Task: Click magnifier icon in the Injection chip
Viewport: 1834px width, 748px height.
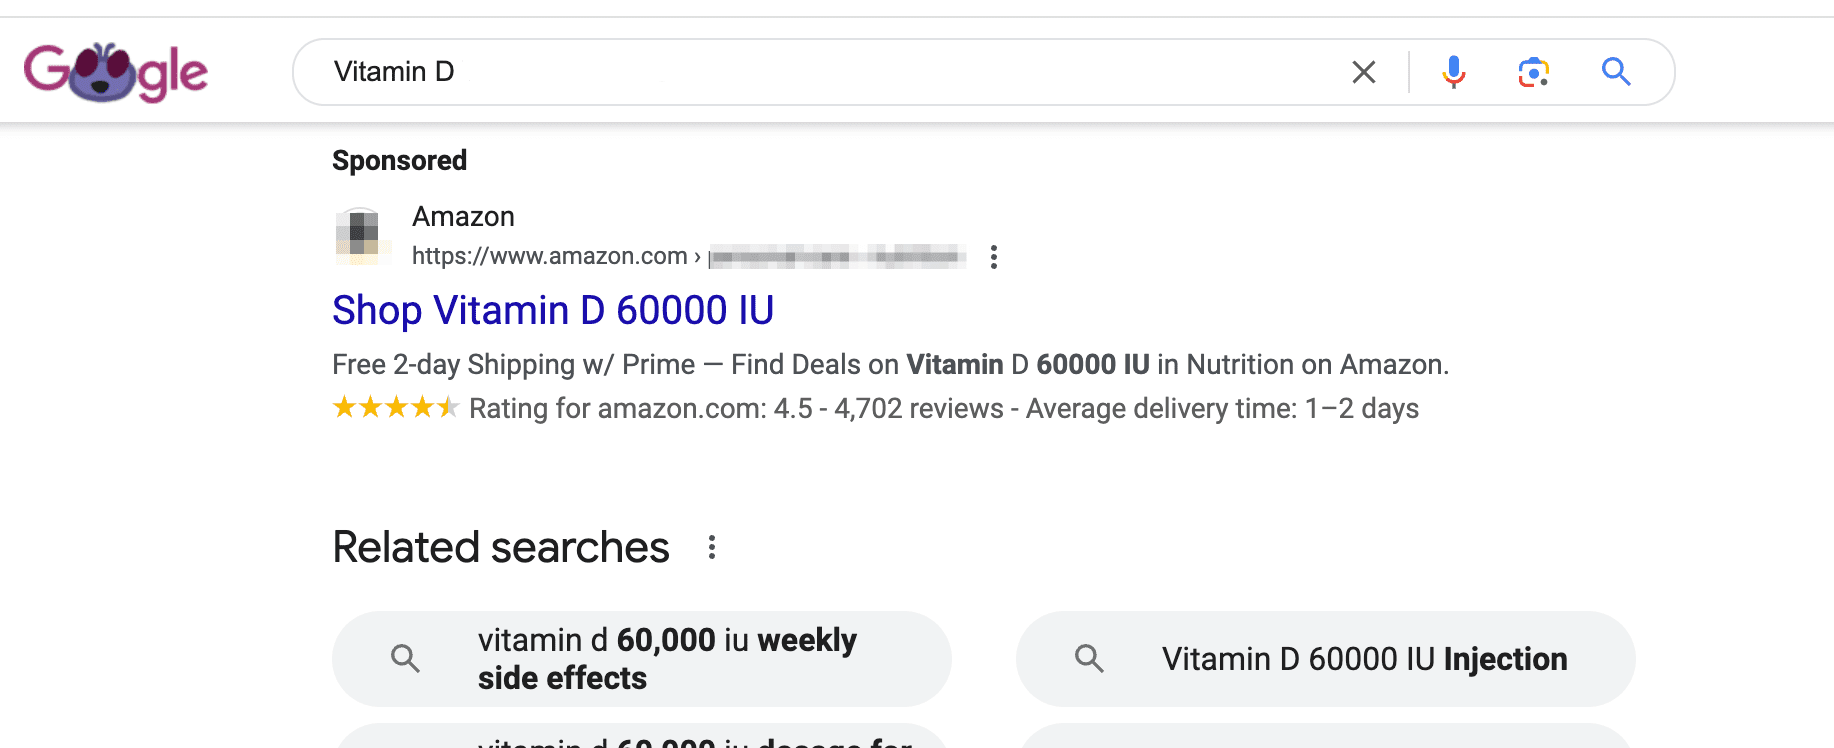Action: [1089, 658]
